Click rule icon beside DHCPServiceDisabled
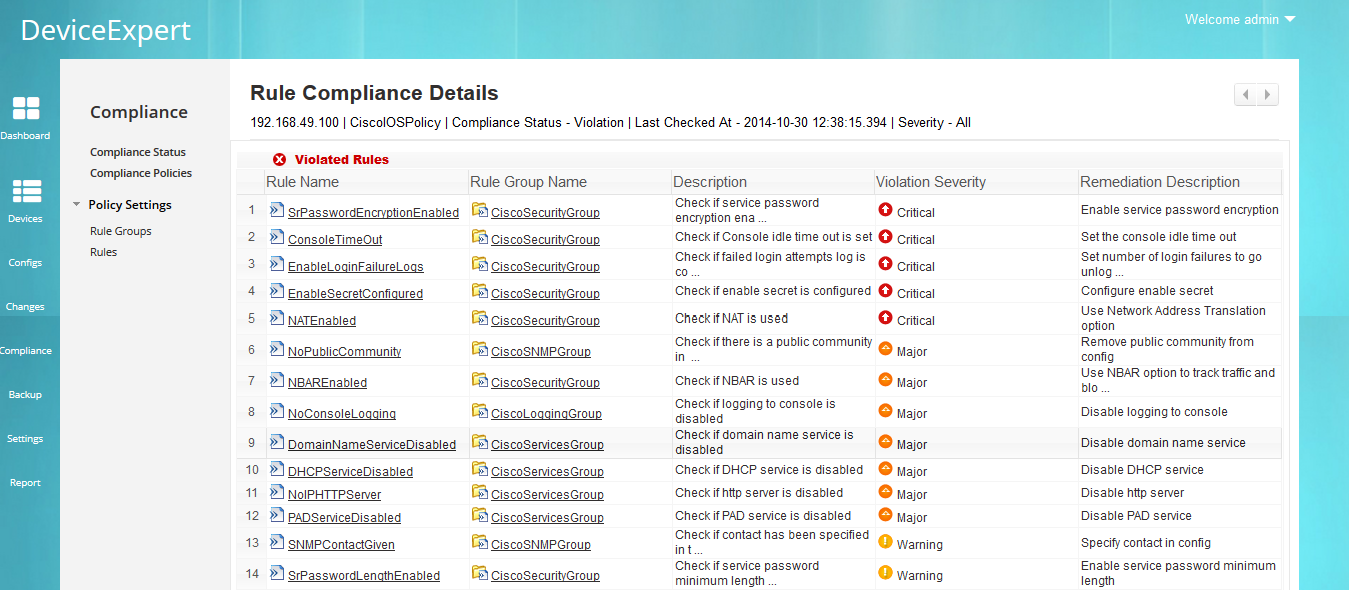The height and width of the screenshot is (590, 1349). point(277,468)
